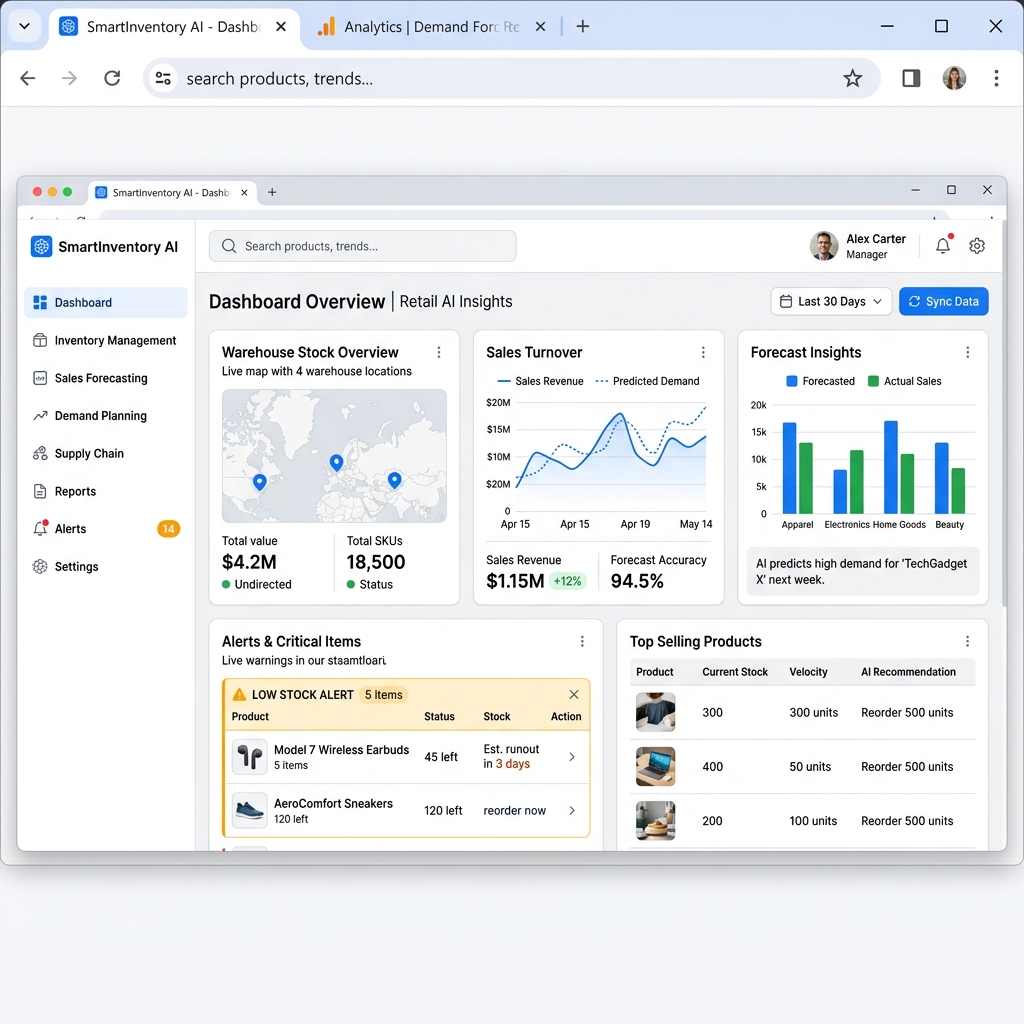This screenshot has height=1024, width=1024.
Task: Open the tab search dropdown arrow
Action: click(25, 26)
